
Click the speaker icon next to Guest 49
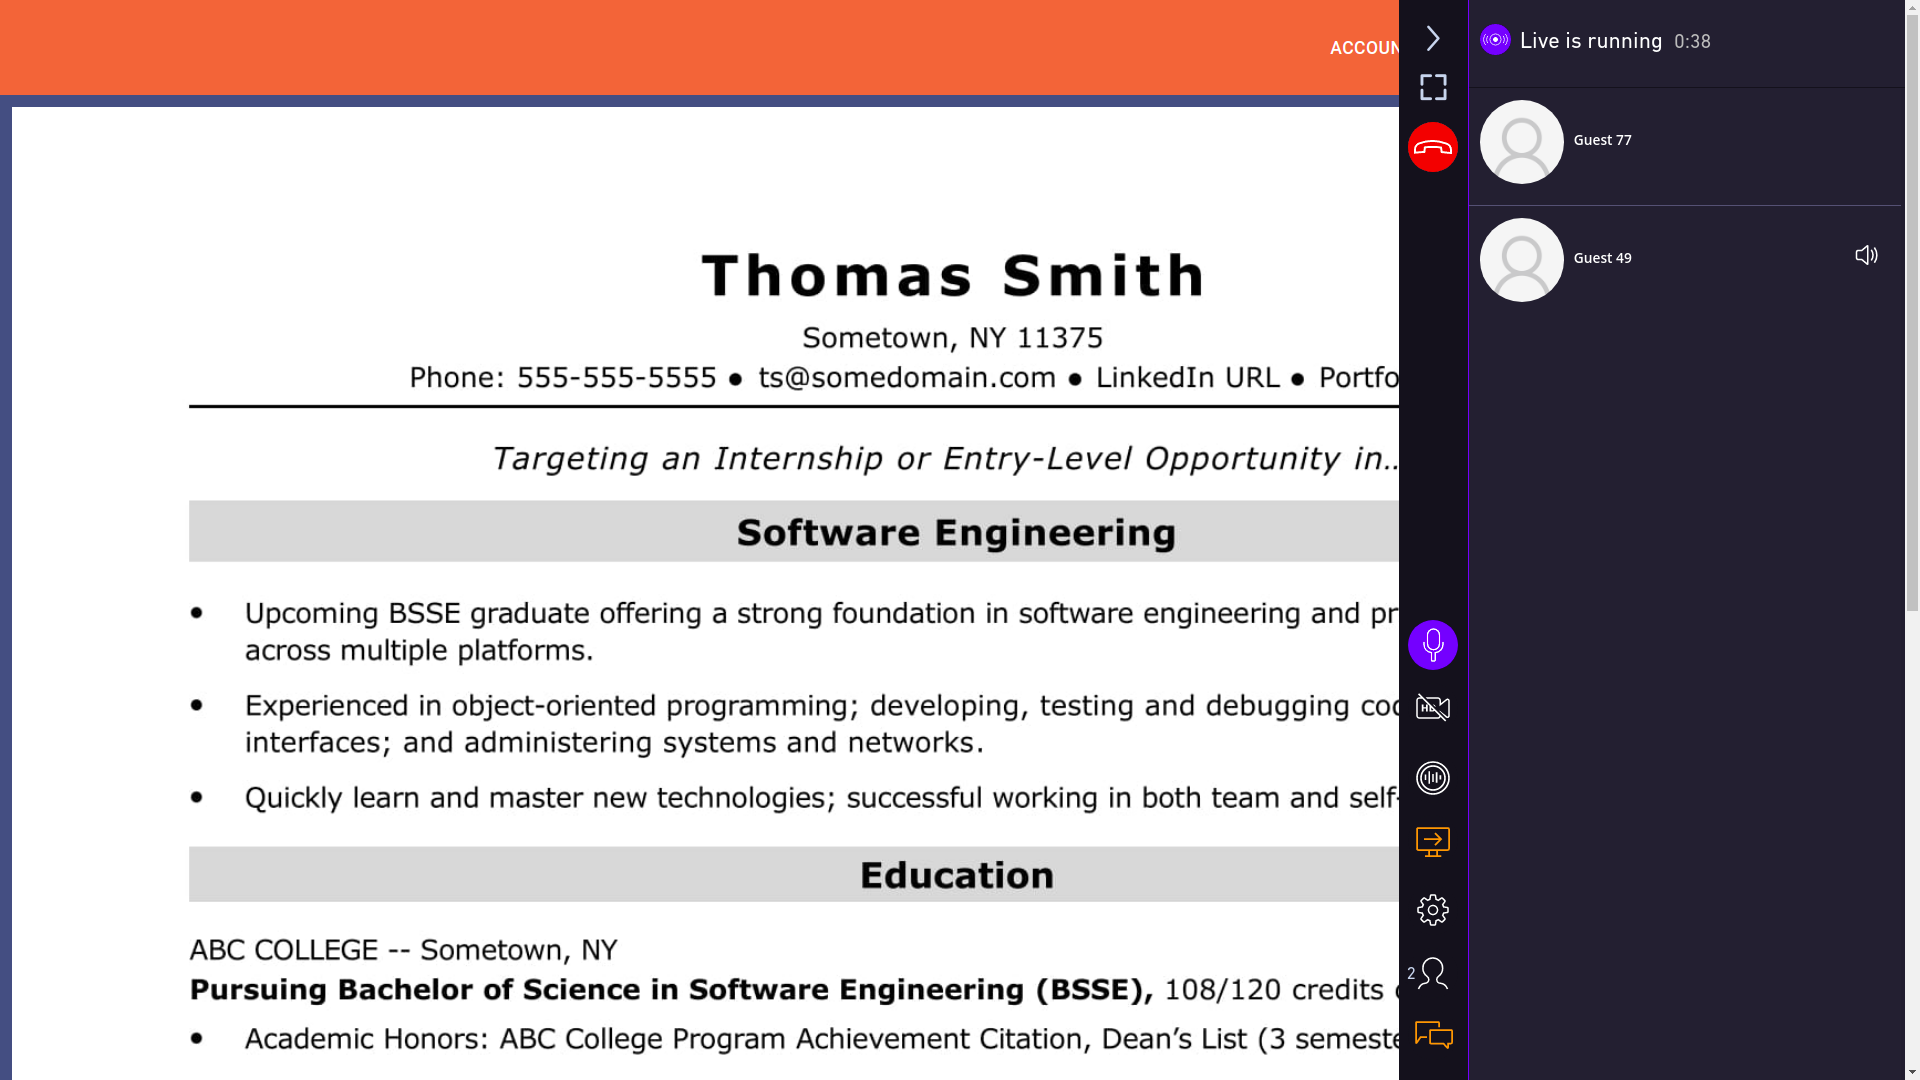point(1866,256)
